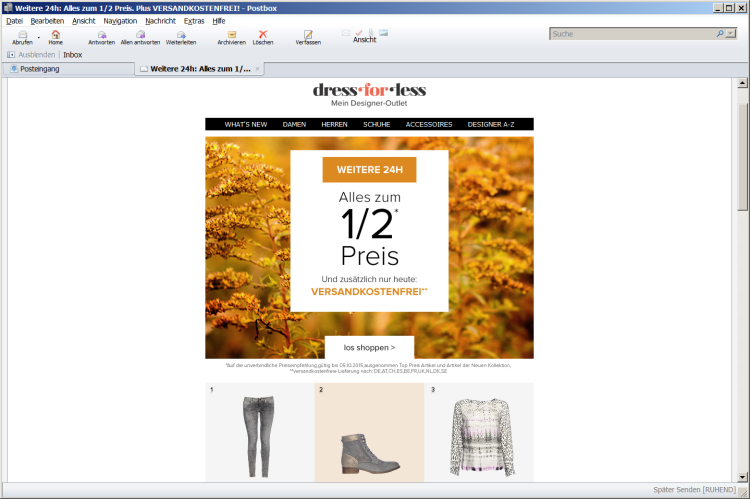Toggle the Ausblenden sidebar button
The width and height of the screenshot is (750, 499).
point(30,55)
